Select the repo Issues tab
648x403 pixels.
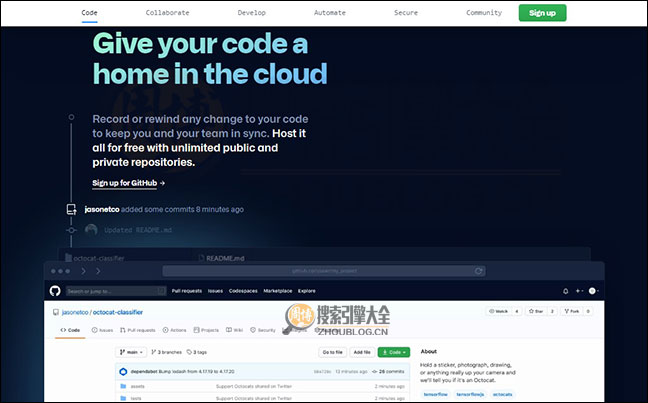102,330
